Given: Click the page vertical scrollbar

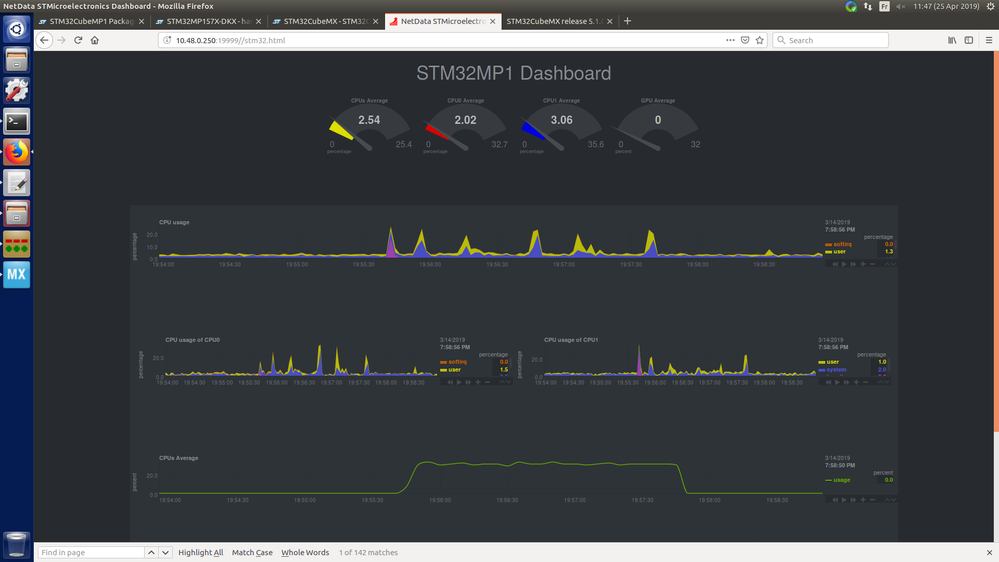Looking at the screenshot, I should 996,242.
